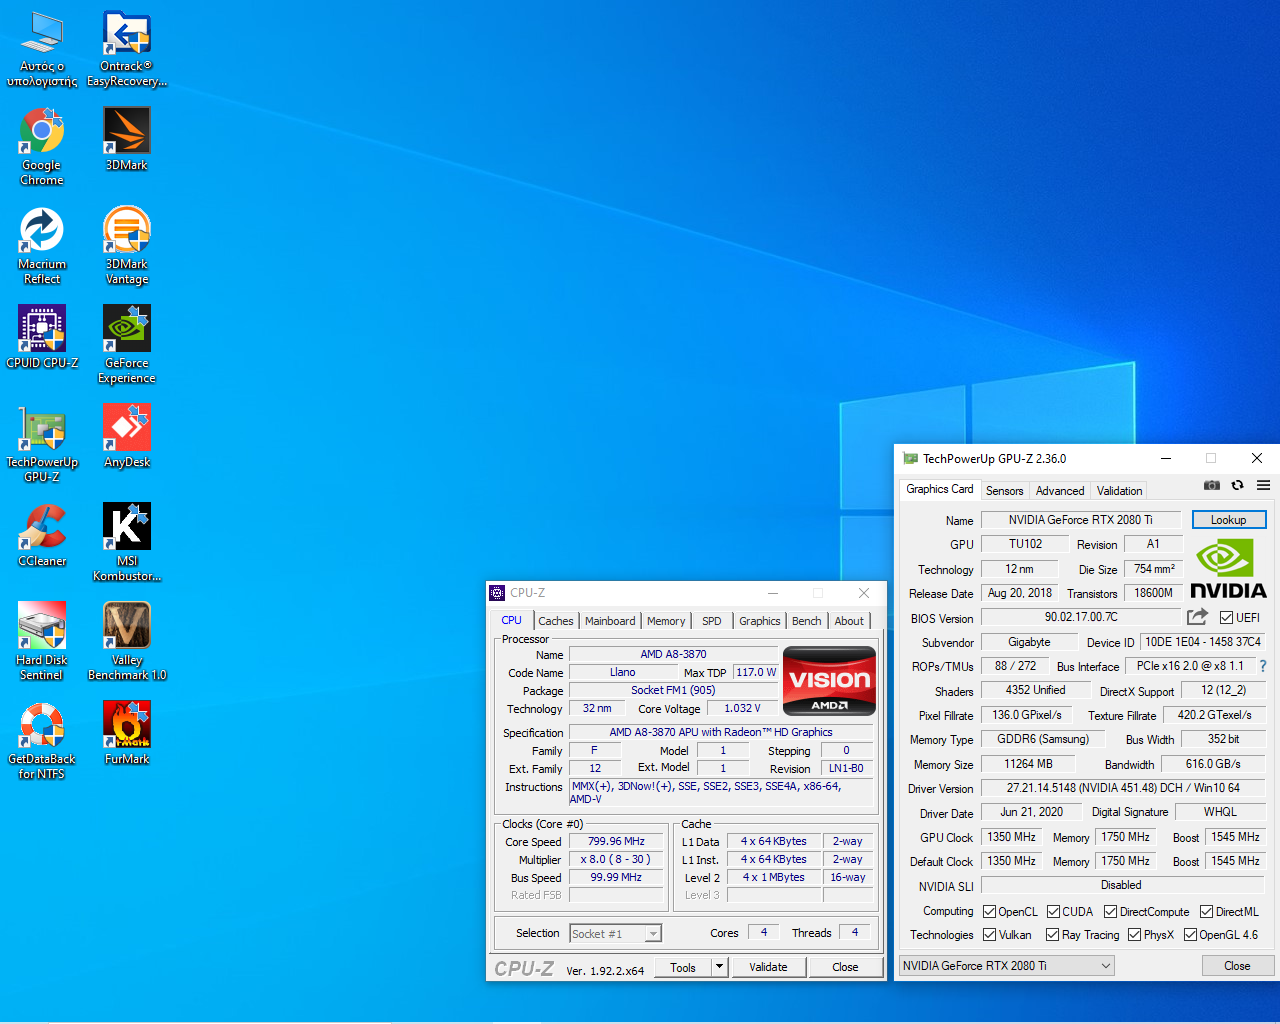Click the Memory Type GDDR6 (Samsung) field
1280x1024 pixels.
tap(1043, 739)
